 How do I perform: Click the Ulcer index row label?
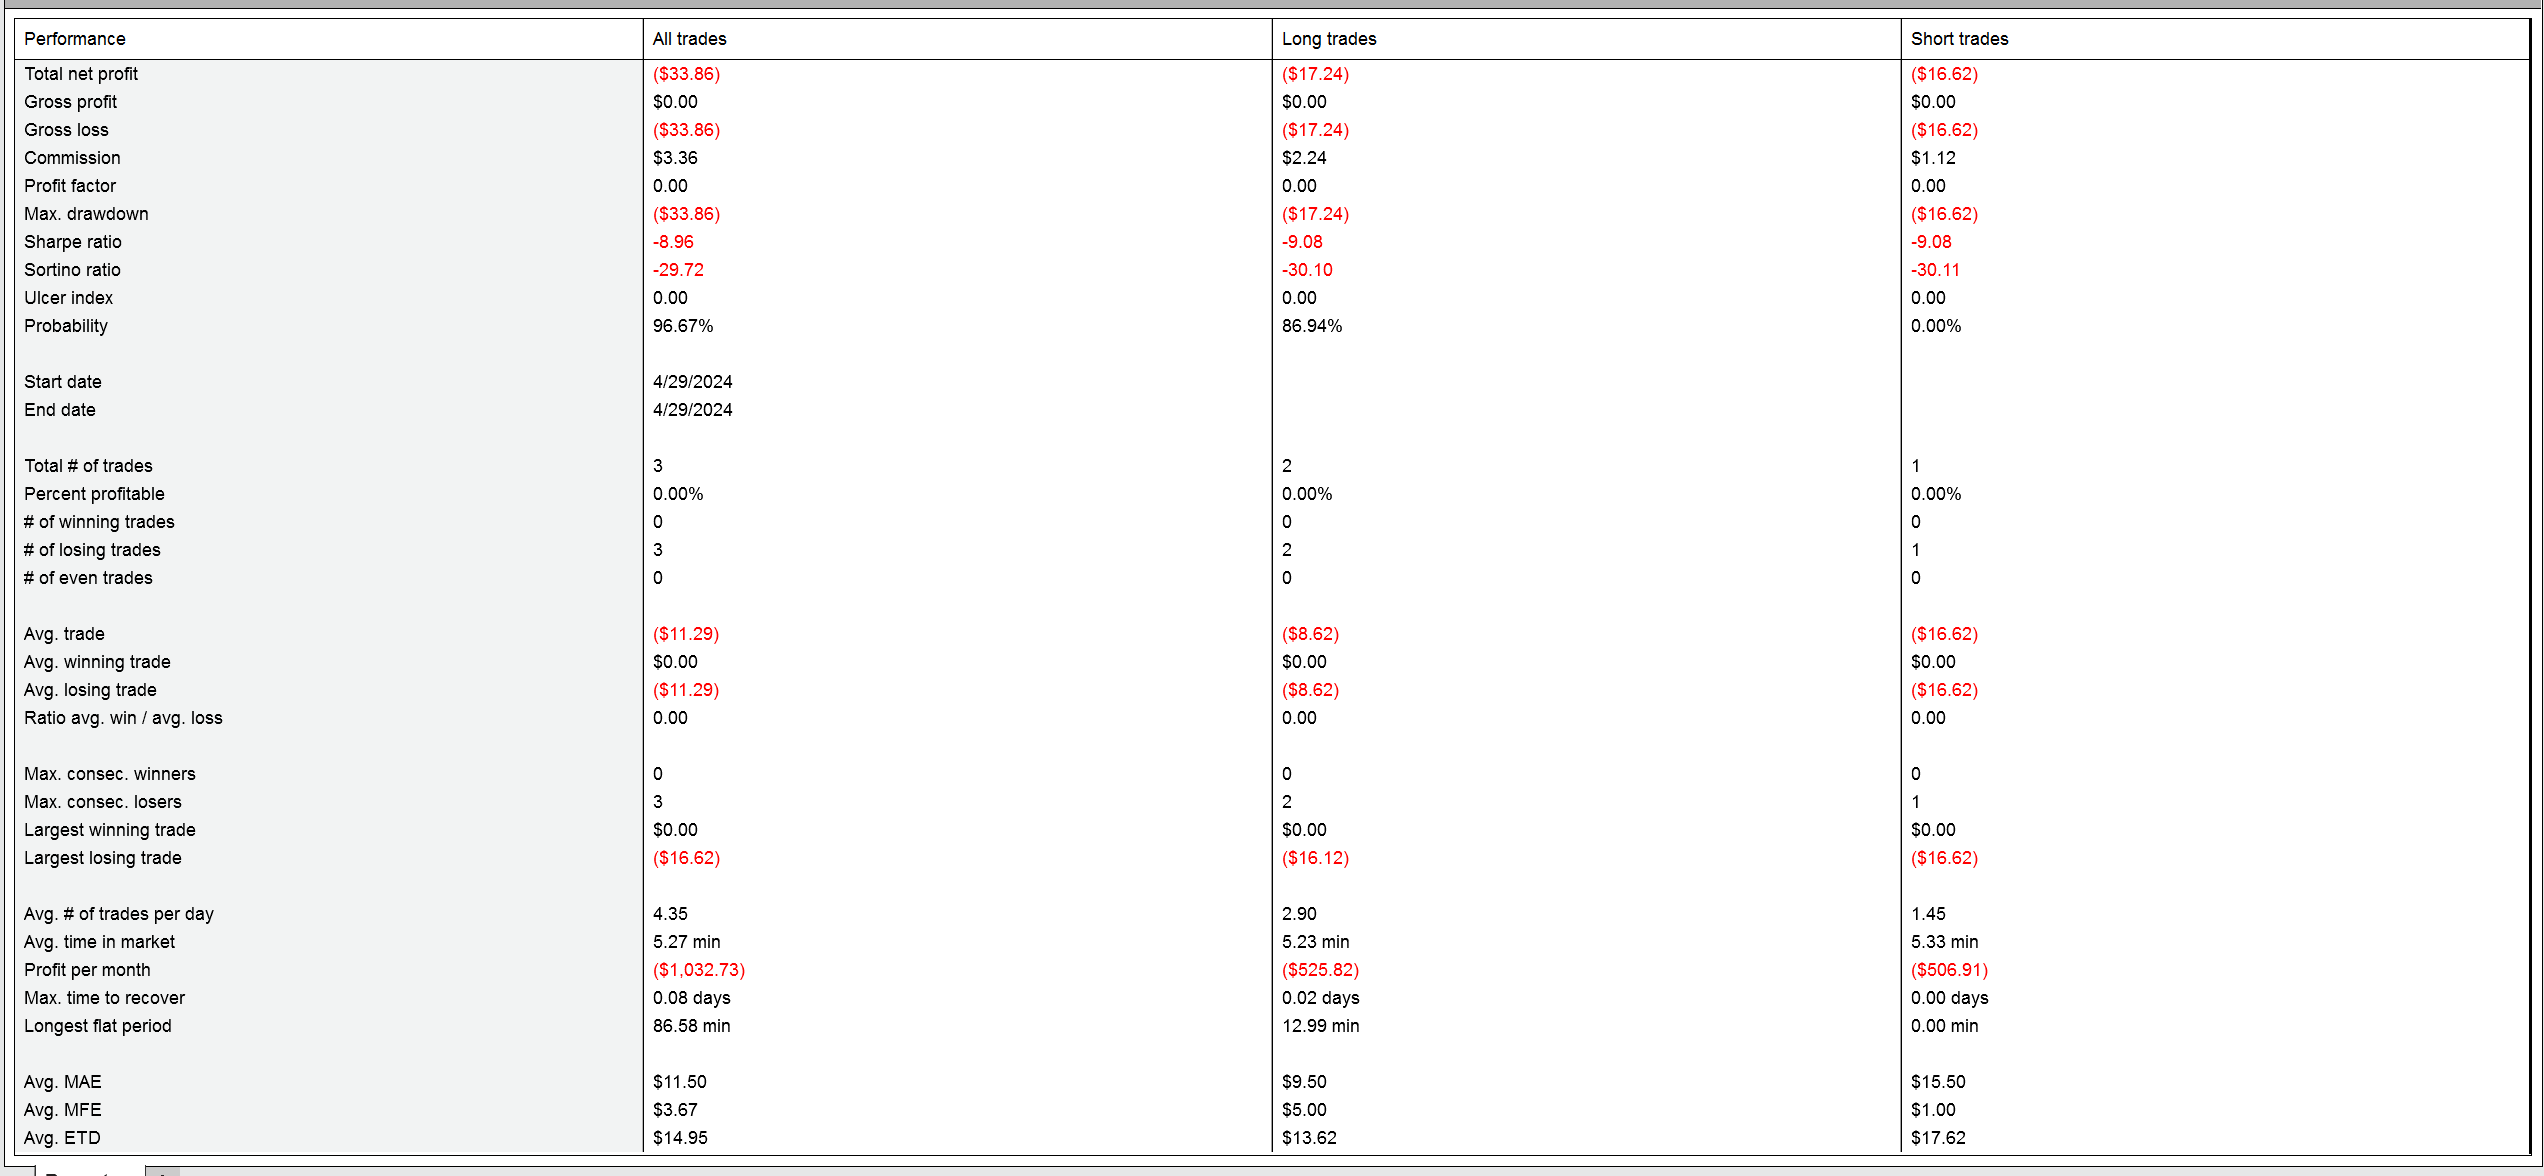[x=68, y=298]
